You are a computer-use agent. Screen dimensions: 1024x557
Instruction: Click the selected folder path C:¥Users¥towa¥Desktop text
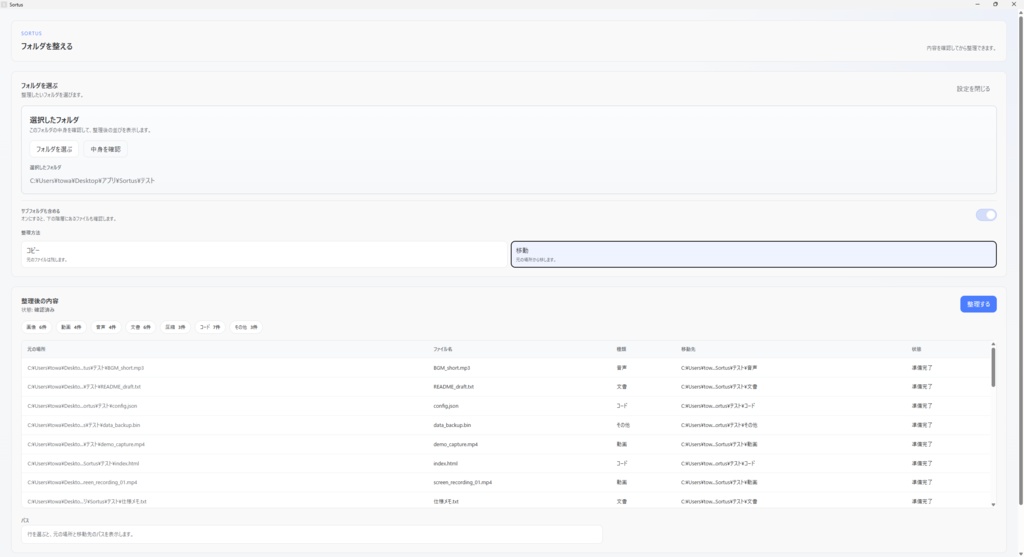(x=92, y=181)
